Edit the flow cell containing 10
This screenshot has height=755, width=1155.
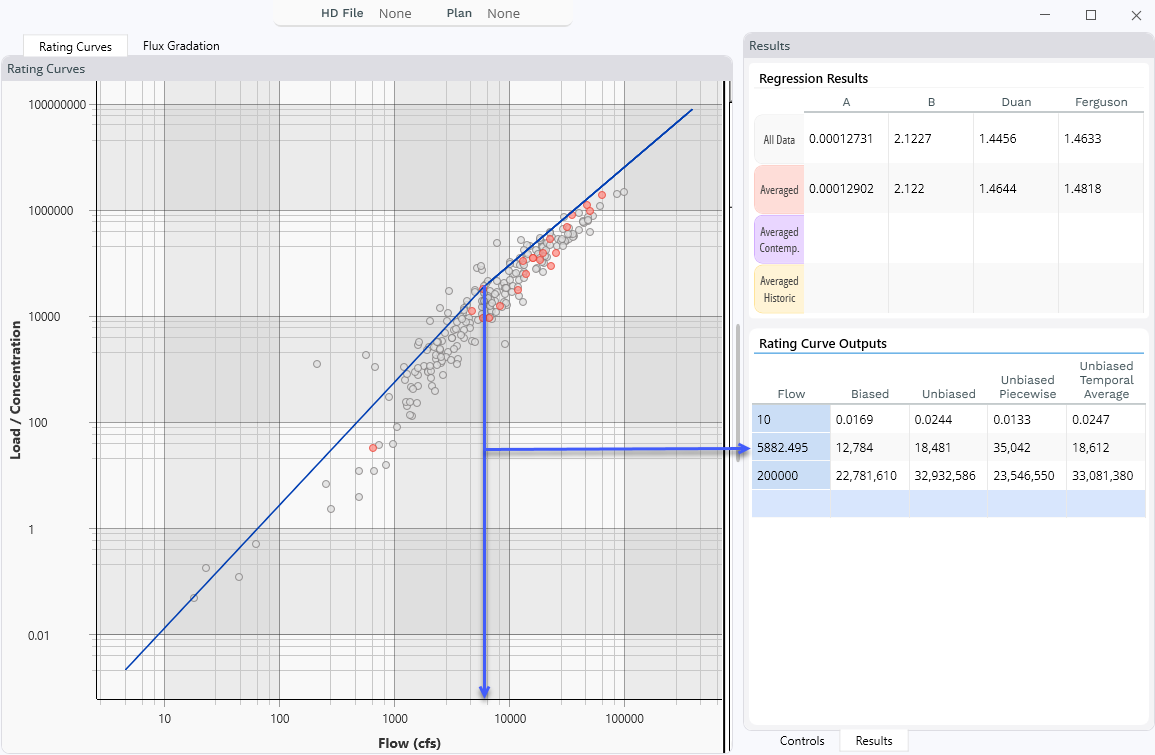tap(790, 420)
